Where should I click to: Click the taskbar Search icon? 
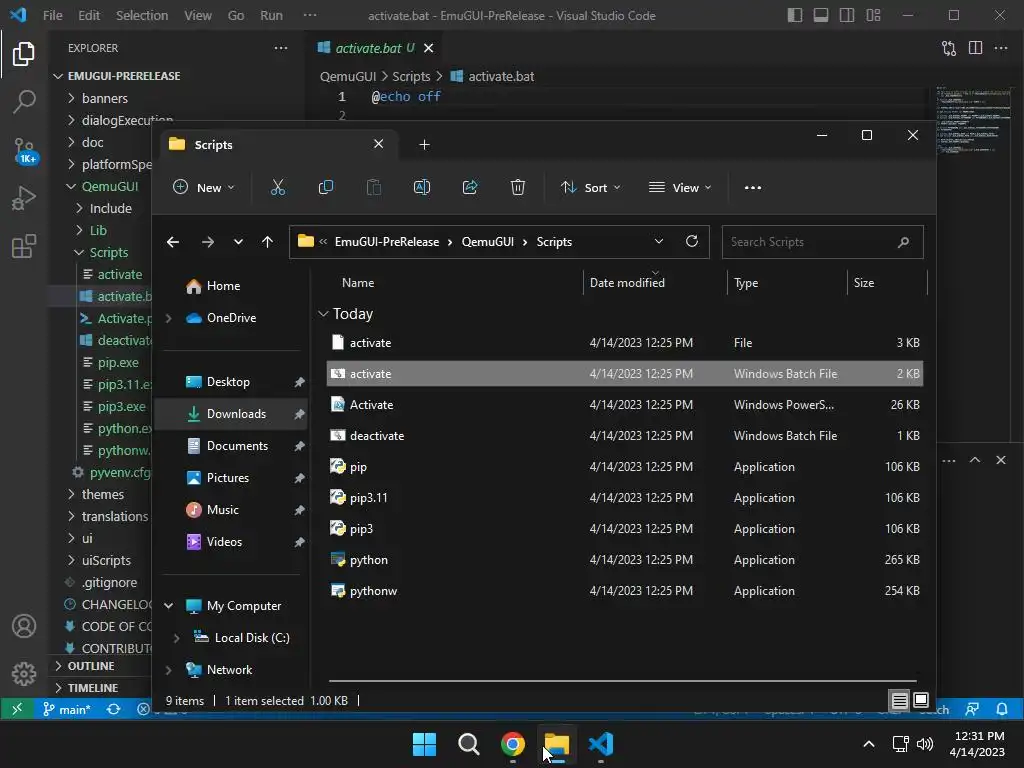click(x=468, y=744)
